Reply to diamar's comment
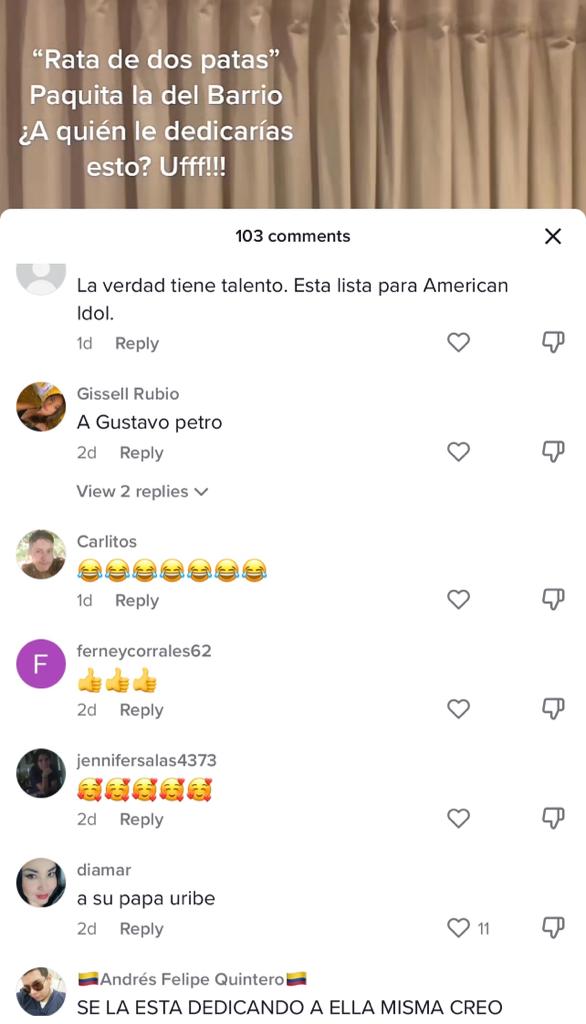586x1024 pixels. coord(141,929)
